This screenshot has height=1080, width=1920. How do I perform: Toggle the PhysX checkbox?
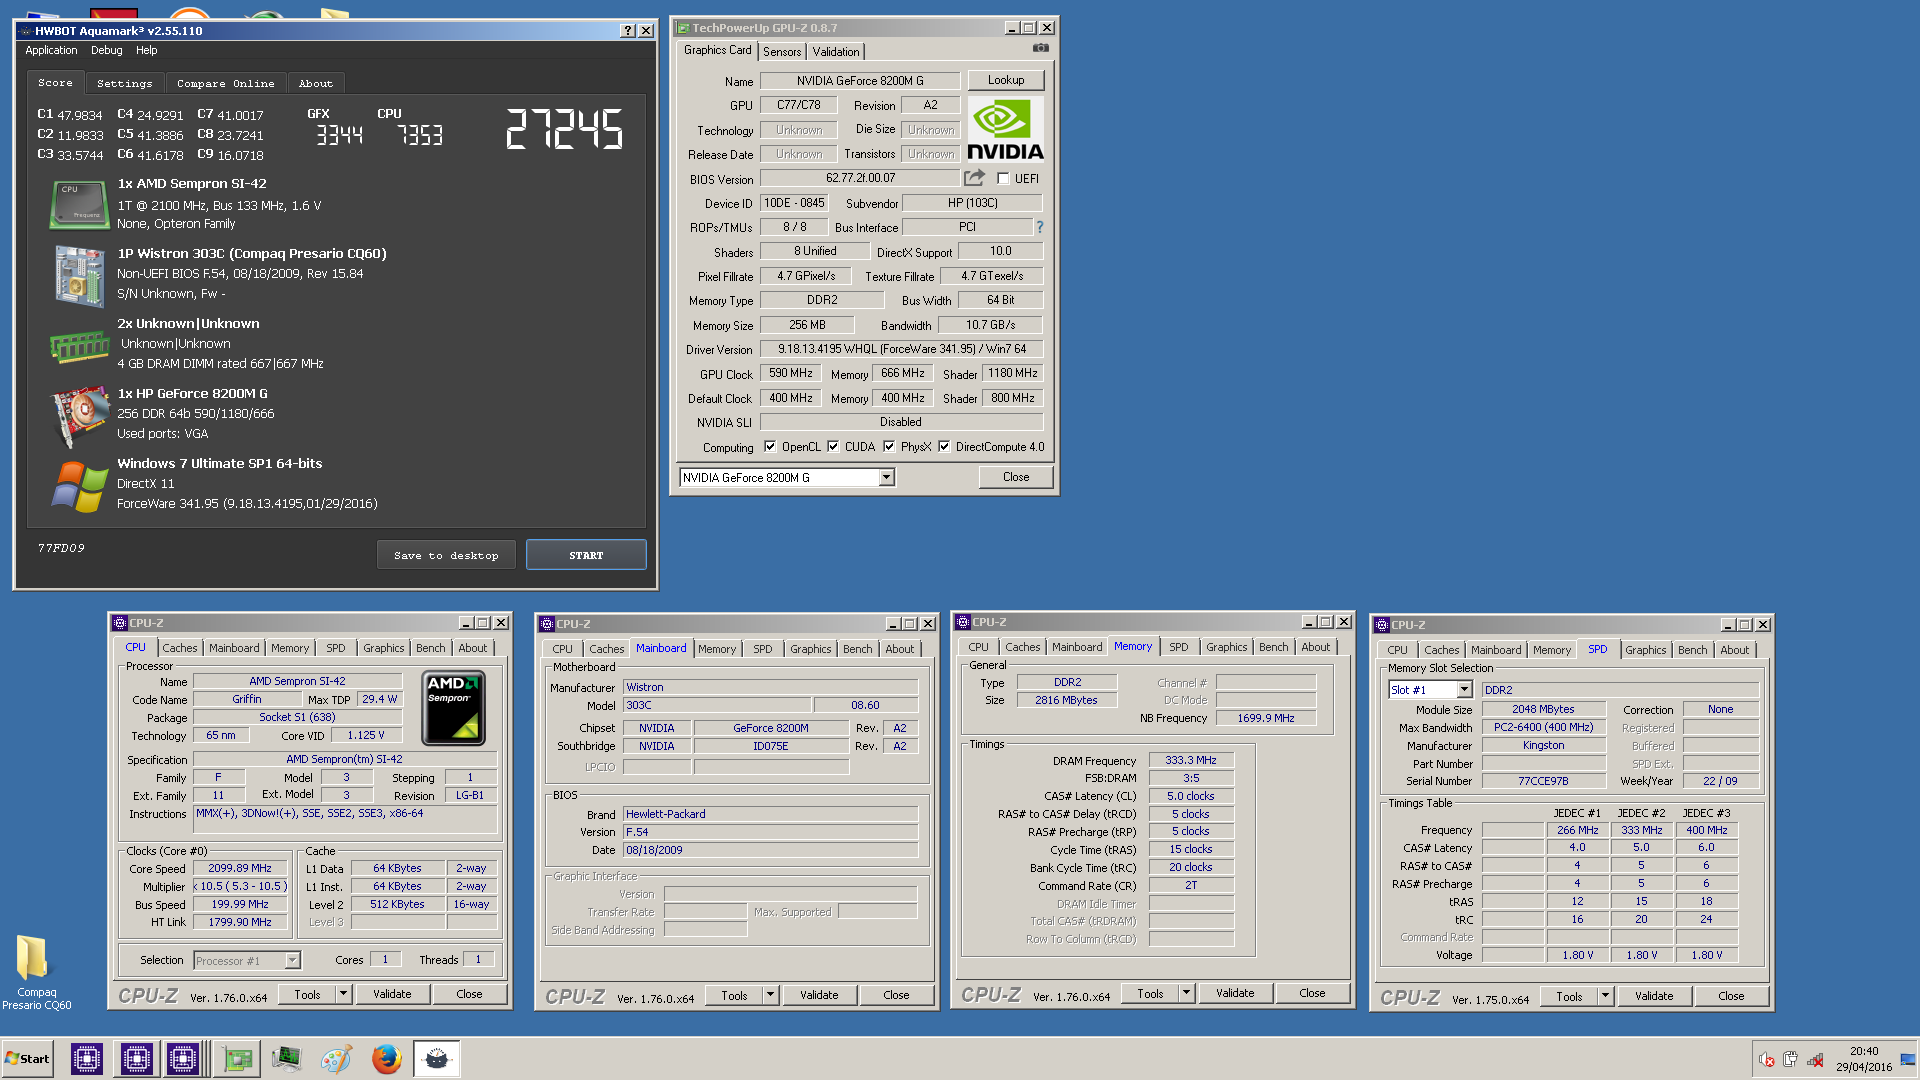(x=889, y=447)
